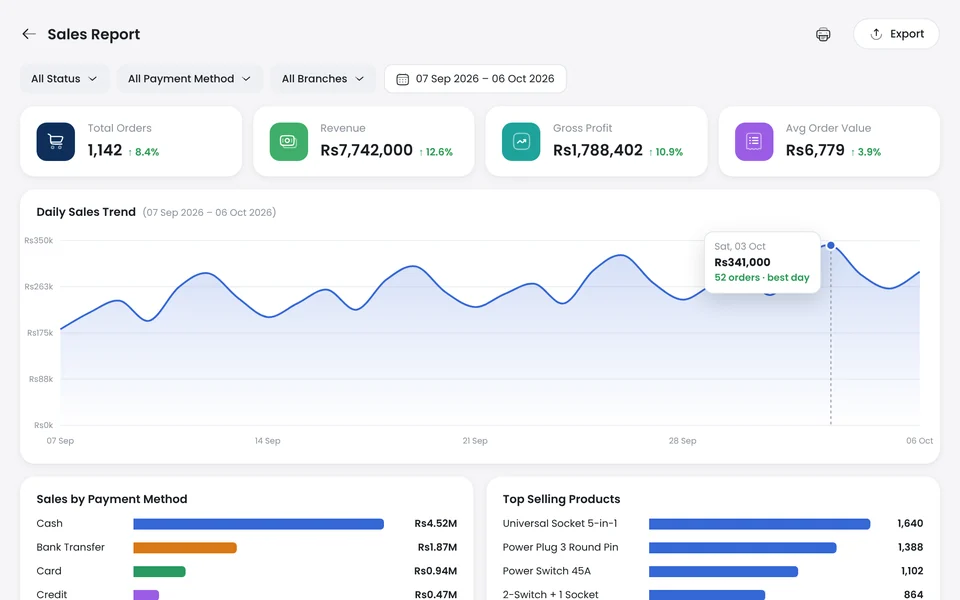The height and width of the screenshot is (600, 960).
Task: Click the 14 Sep axis label
Action: click(x=268, y=441)
